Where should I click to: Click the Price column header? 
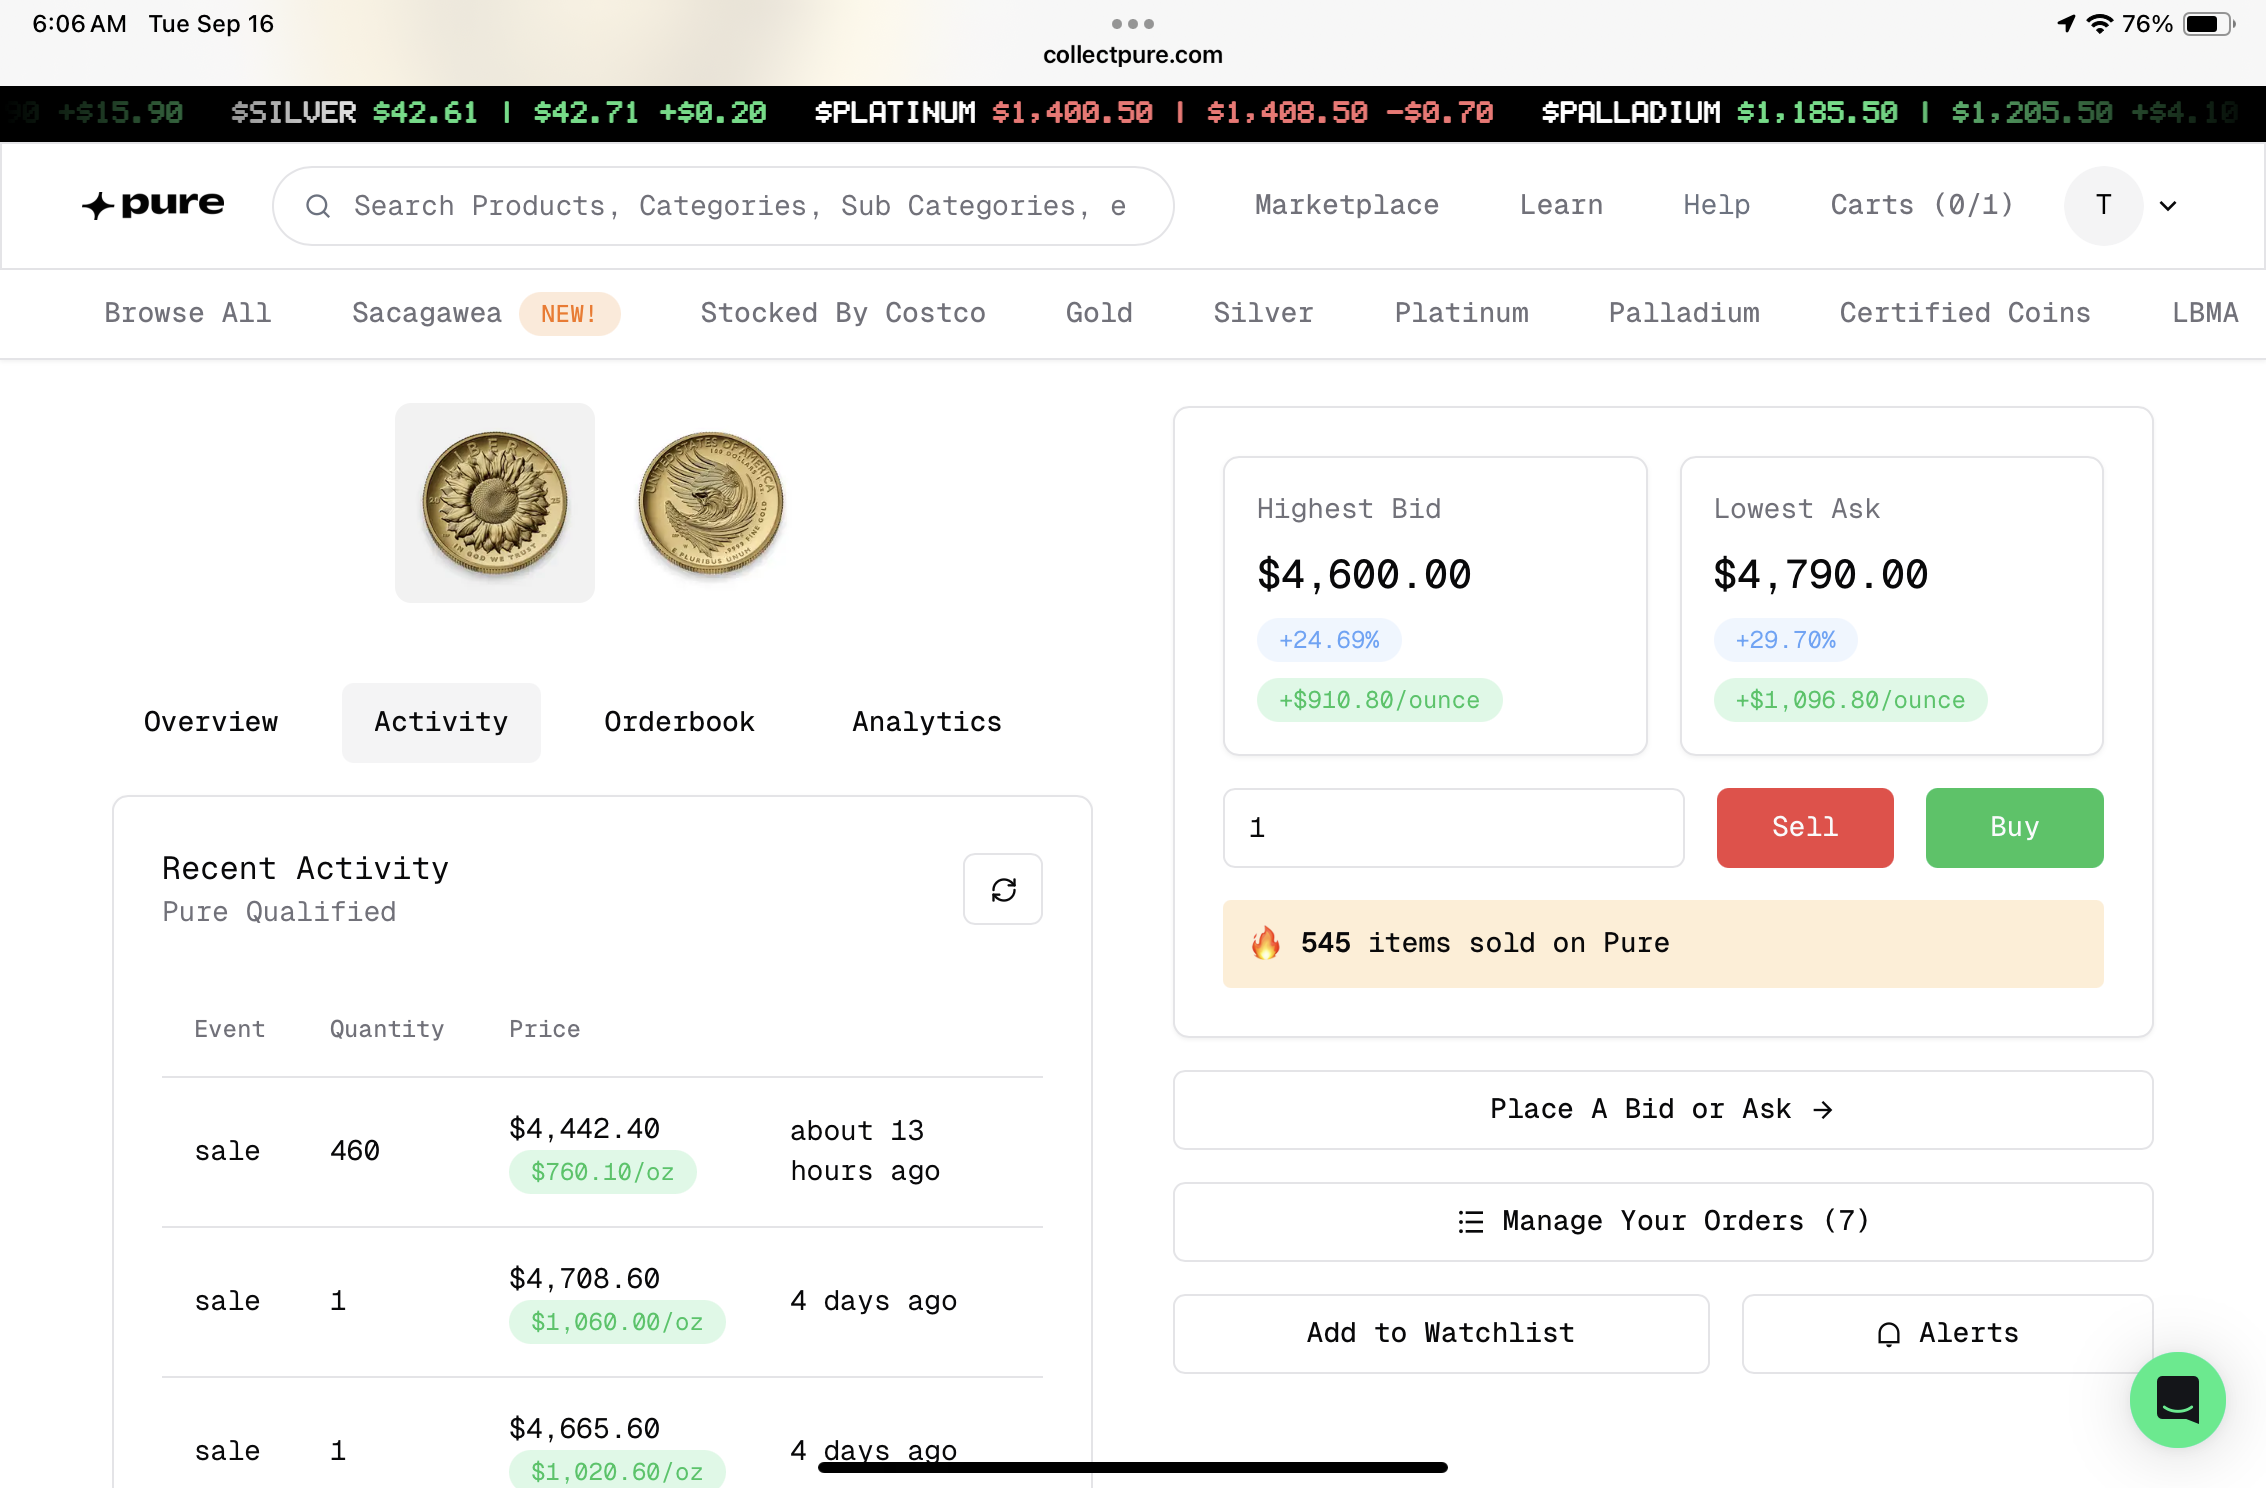point(544,1029)
